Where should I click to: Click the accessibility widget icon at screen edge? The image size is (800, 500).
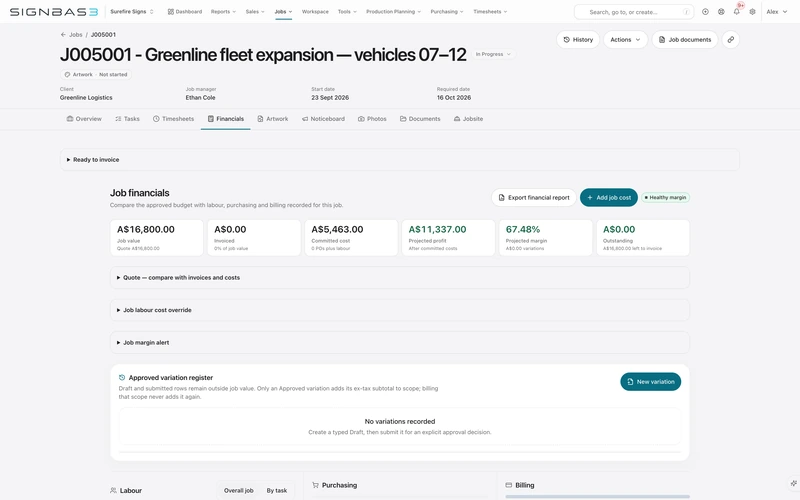[793, 483]
